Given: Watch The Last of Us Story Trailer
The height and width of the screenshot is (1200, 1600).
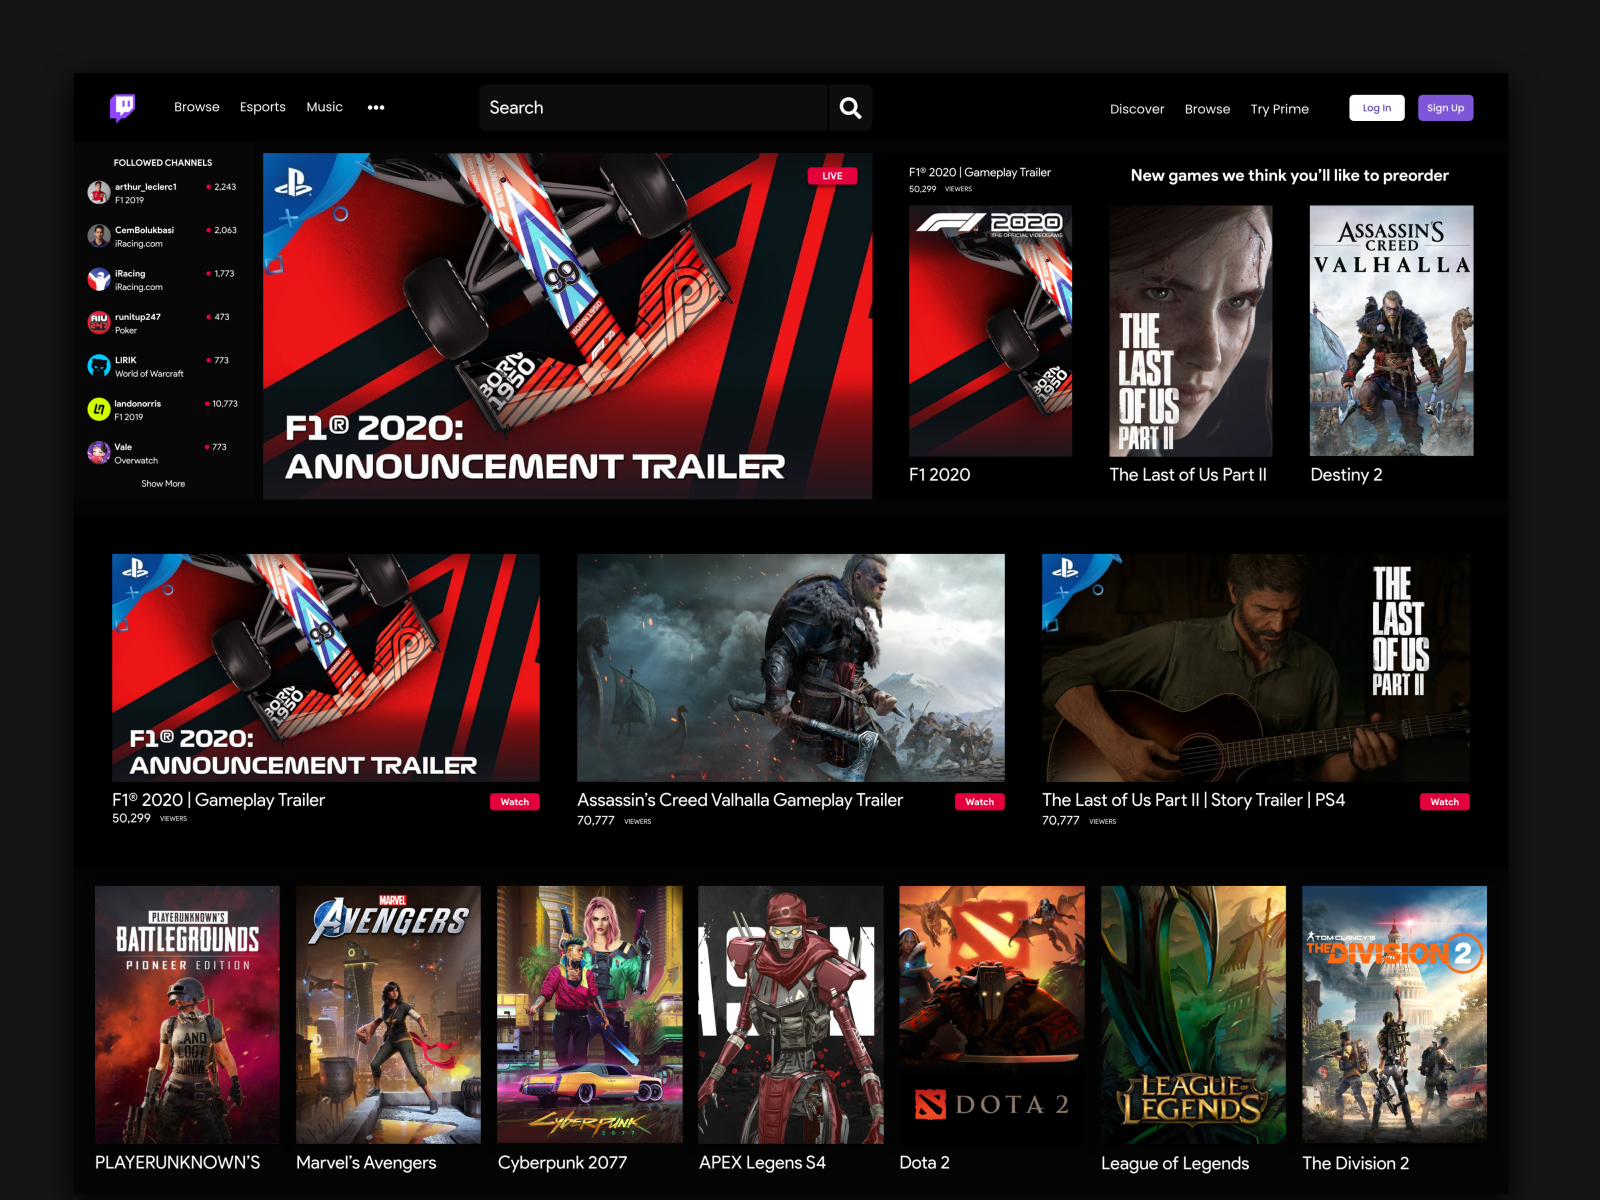Looking at the screenshot, I should (1445, 802).
